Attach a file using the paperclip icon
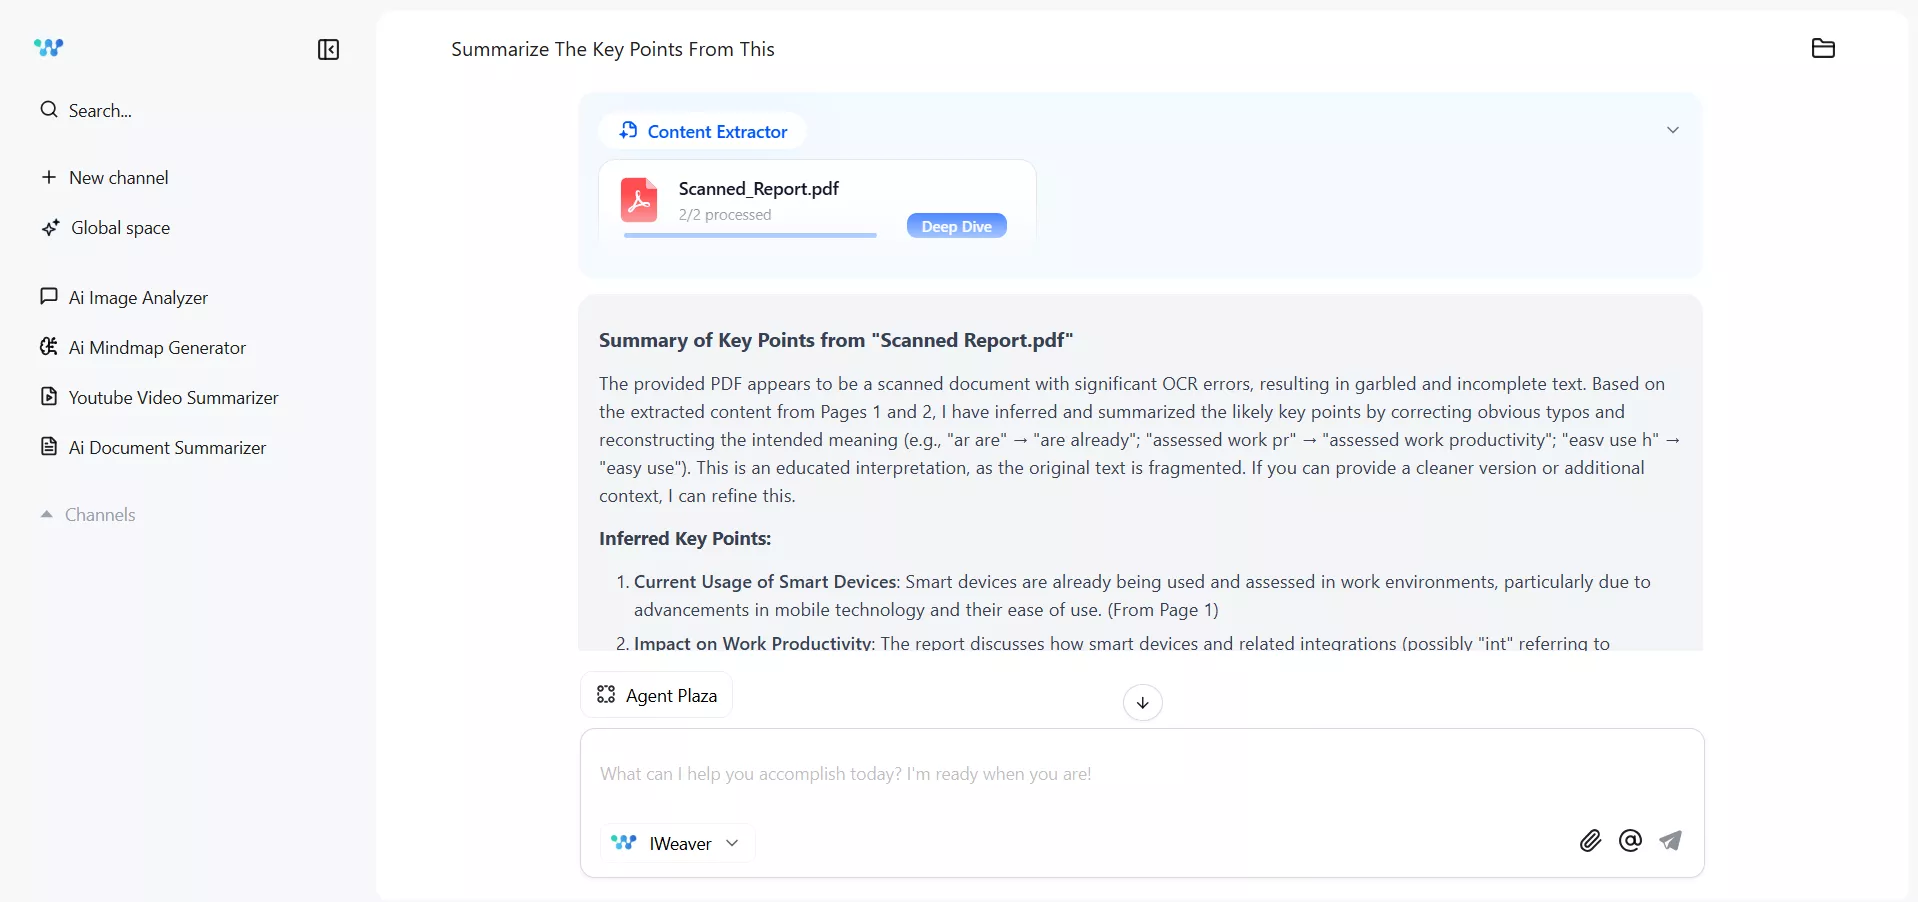Viewport: 1918px width, 902px height. point(1589,841)
